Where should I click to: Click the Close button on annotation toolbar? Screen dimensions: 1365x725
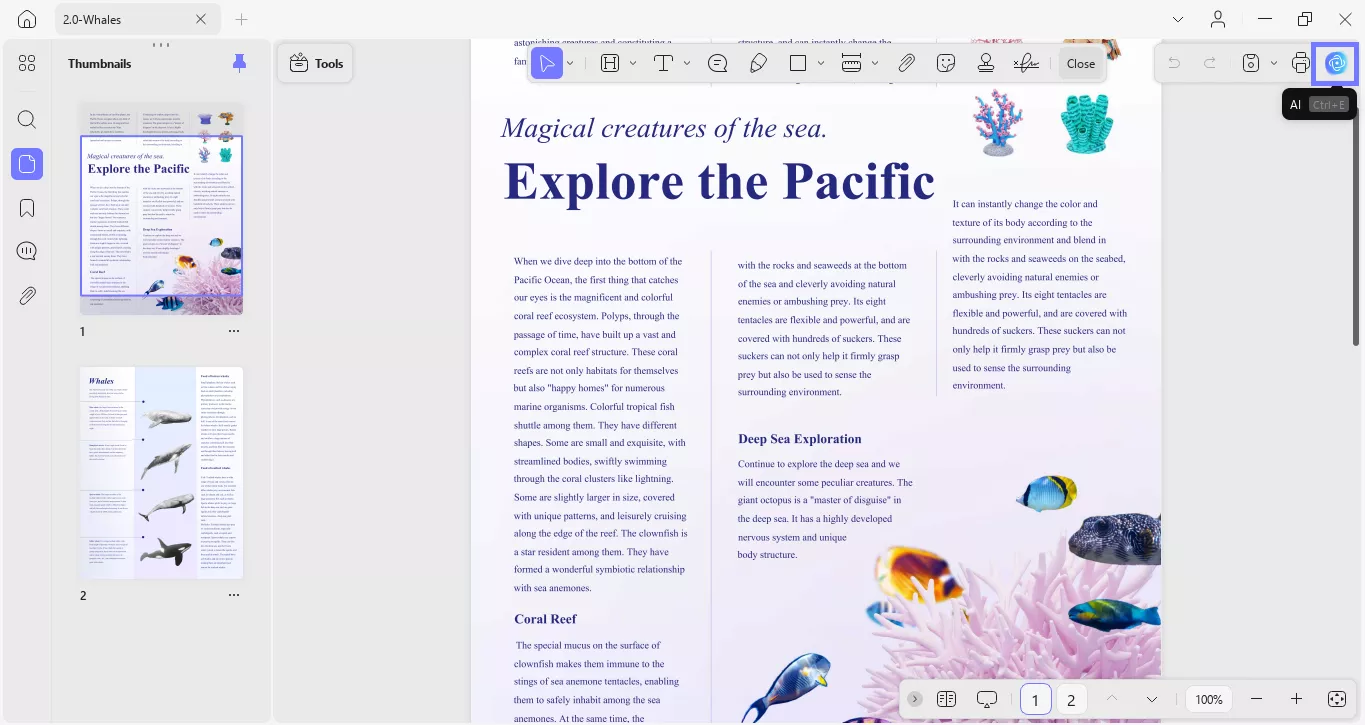coord(1080,63)
